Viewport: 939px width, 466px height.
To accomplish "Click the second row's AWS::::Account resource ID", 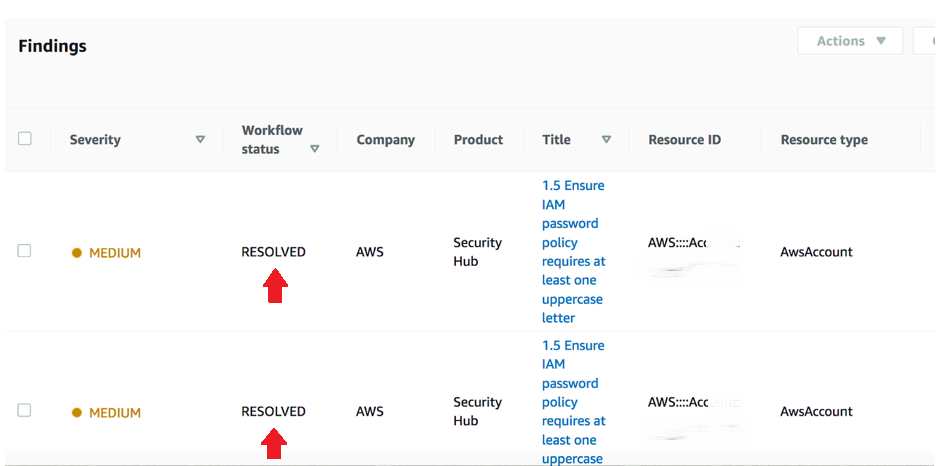I will point(694,403).
